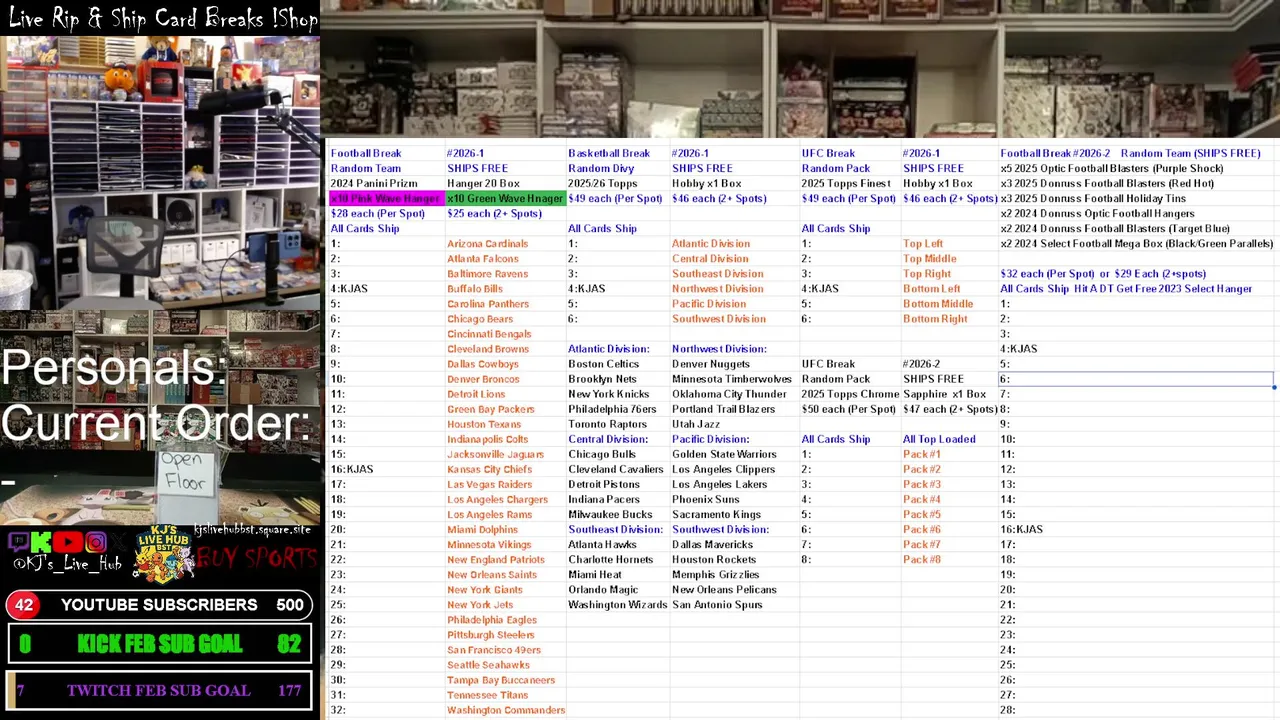Select the '2025 Topps Chrome' cell

click(849, 394)
